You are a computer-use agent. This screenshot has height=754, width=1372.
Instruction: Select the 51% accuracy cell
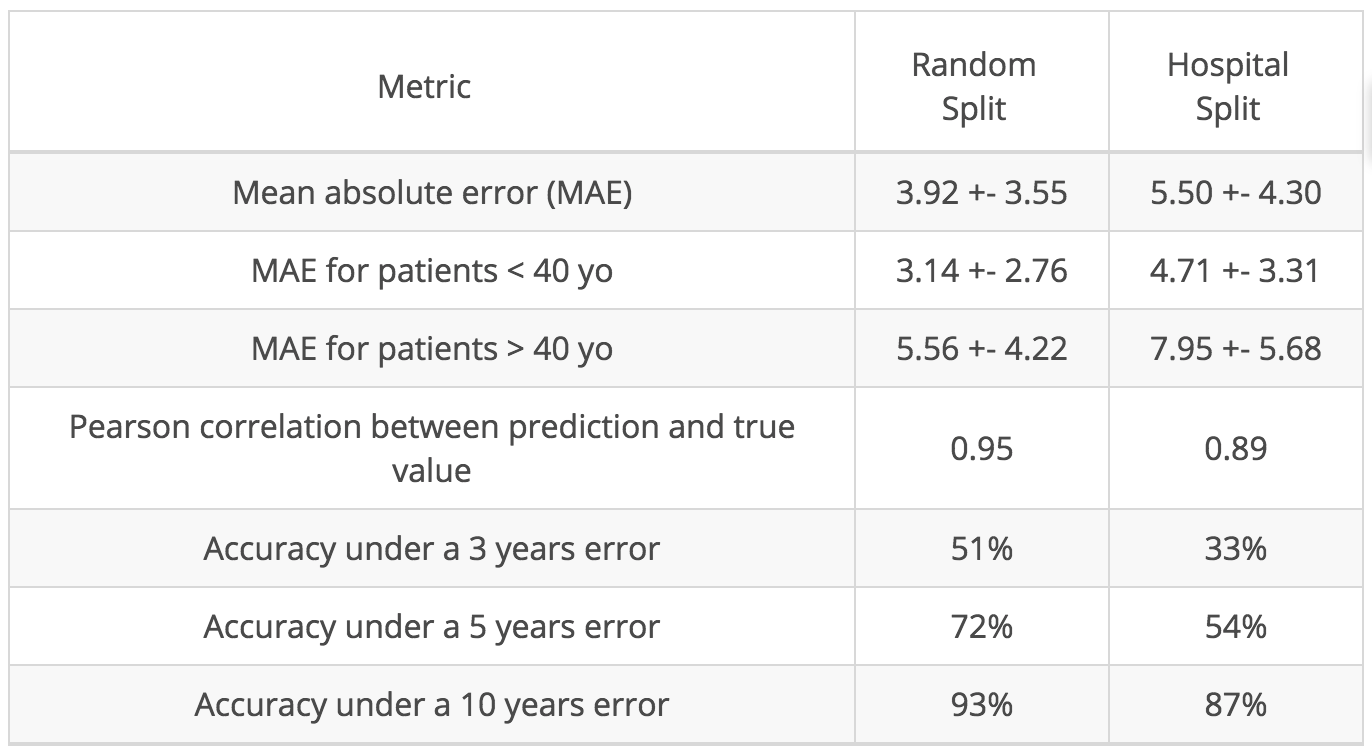coord(981,548)
